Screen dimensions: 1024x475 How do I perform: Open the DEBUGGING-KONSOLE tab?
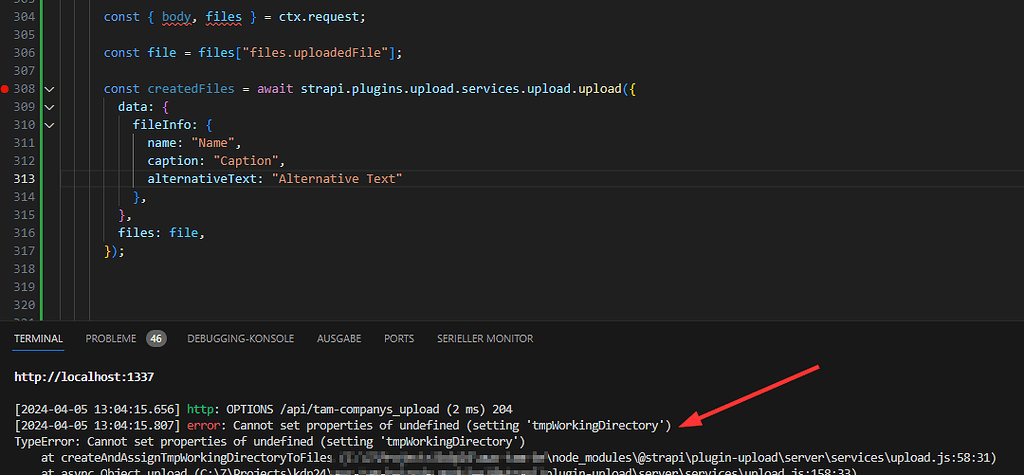click(240, 338)
